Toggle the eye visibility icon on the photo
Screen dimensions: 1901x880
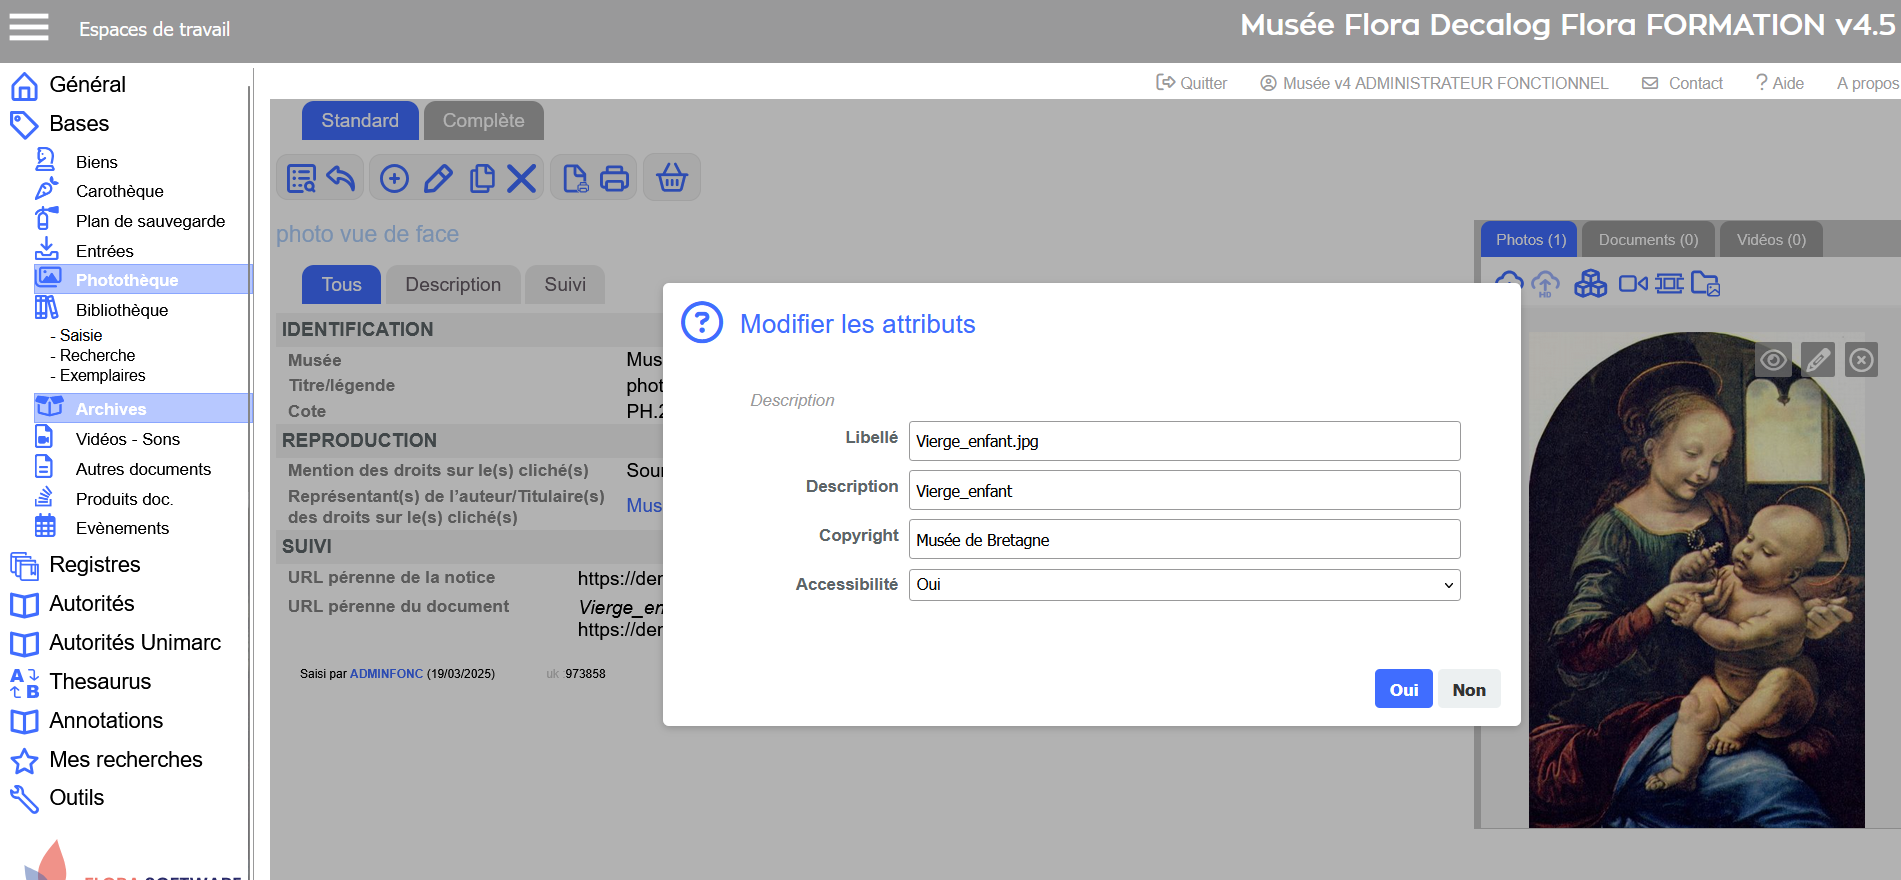1773,360
